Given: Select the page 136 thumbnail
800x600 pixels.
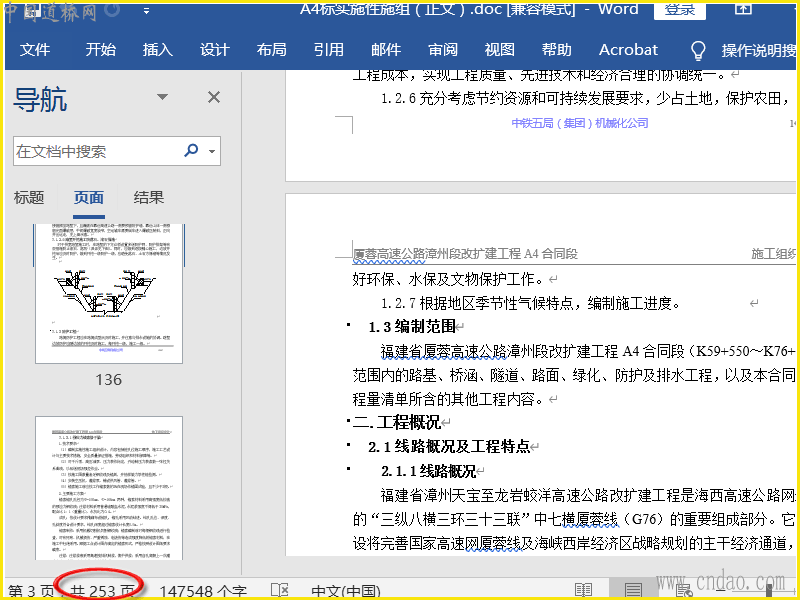Looking at the screenshot, I should pos(109,293).
